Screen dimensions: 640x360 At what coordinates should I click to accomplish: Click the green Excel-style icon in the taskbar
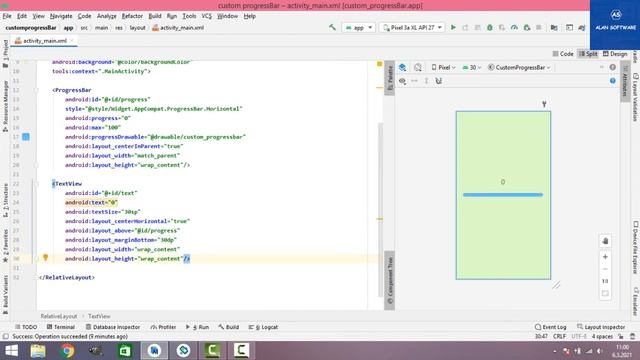(x=125, y=351)
